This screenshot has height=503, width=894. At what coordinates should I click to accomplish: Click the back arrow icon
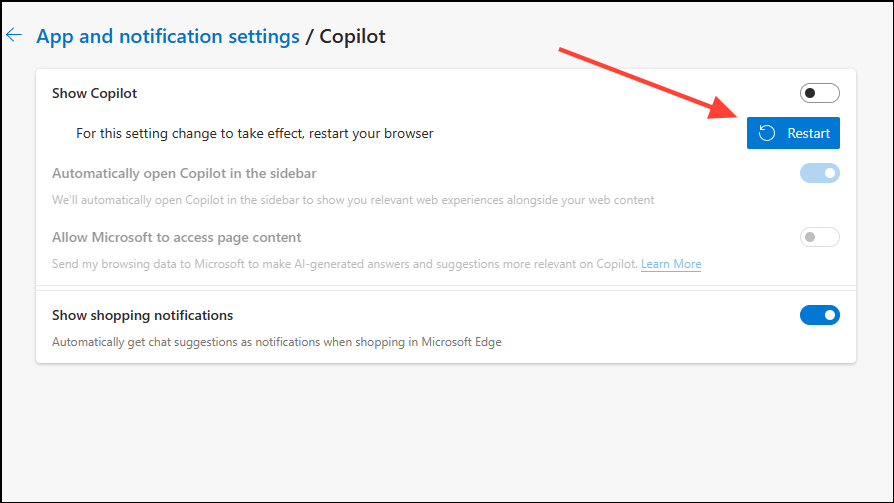[x=14, y=35]
